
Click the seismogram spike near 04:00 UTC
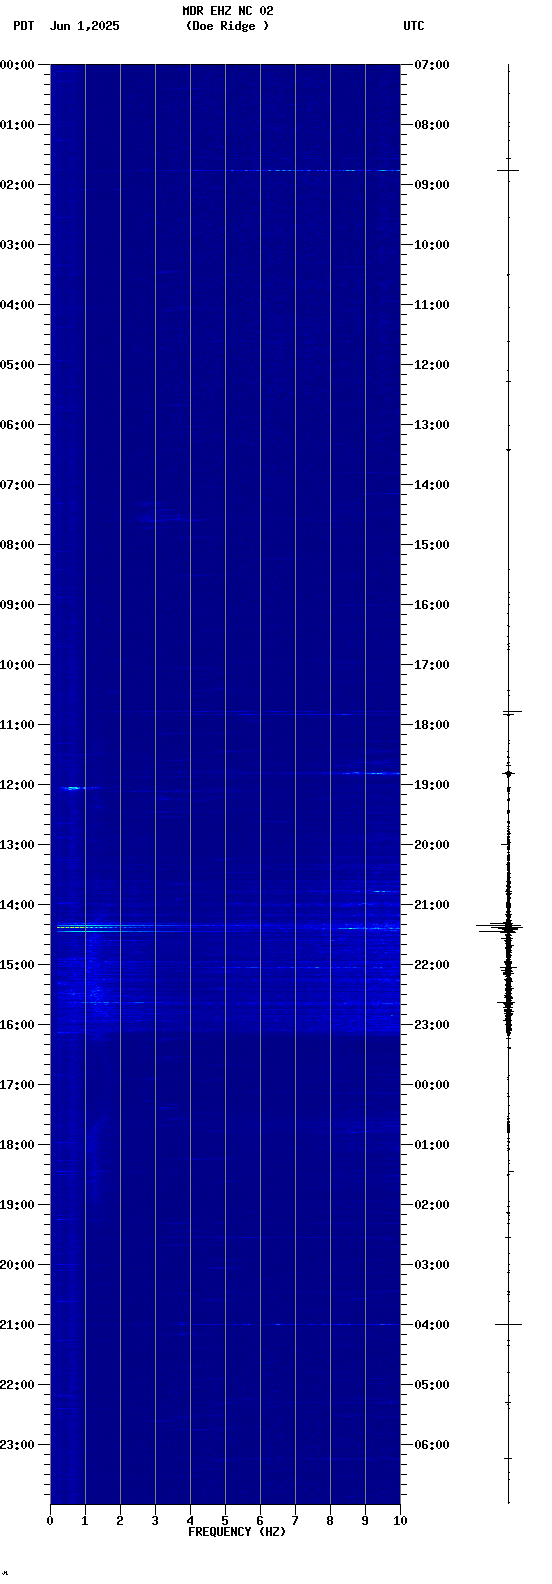(x=508, y=1324)
